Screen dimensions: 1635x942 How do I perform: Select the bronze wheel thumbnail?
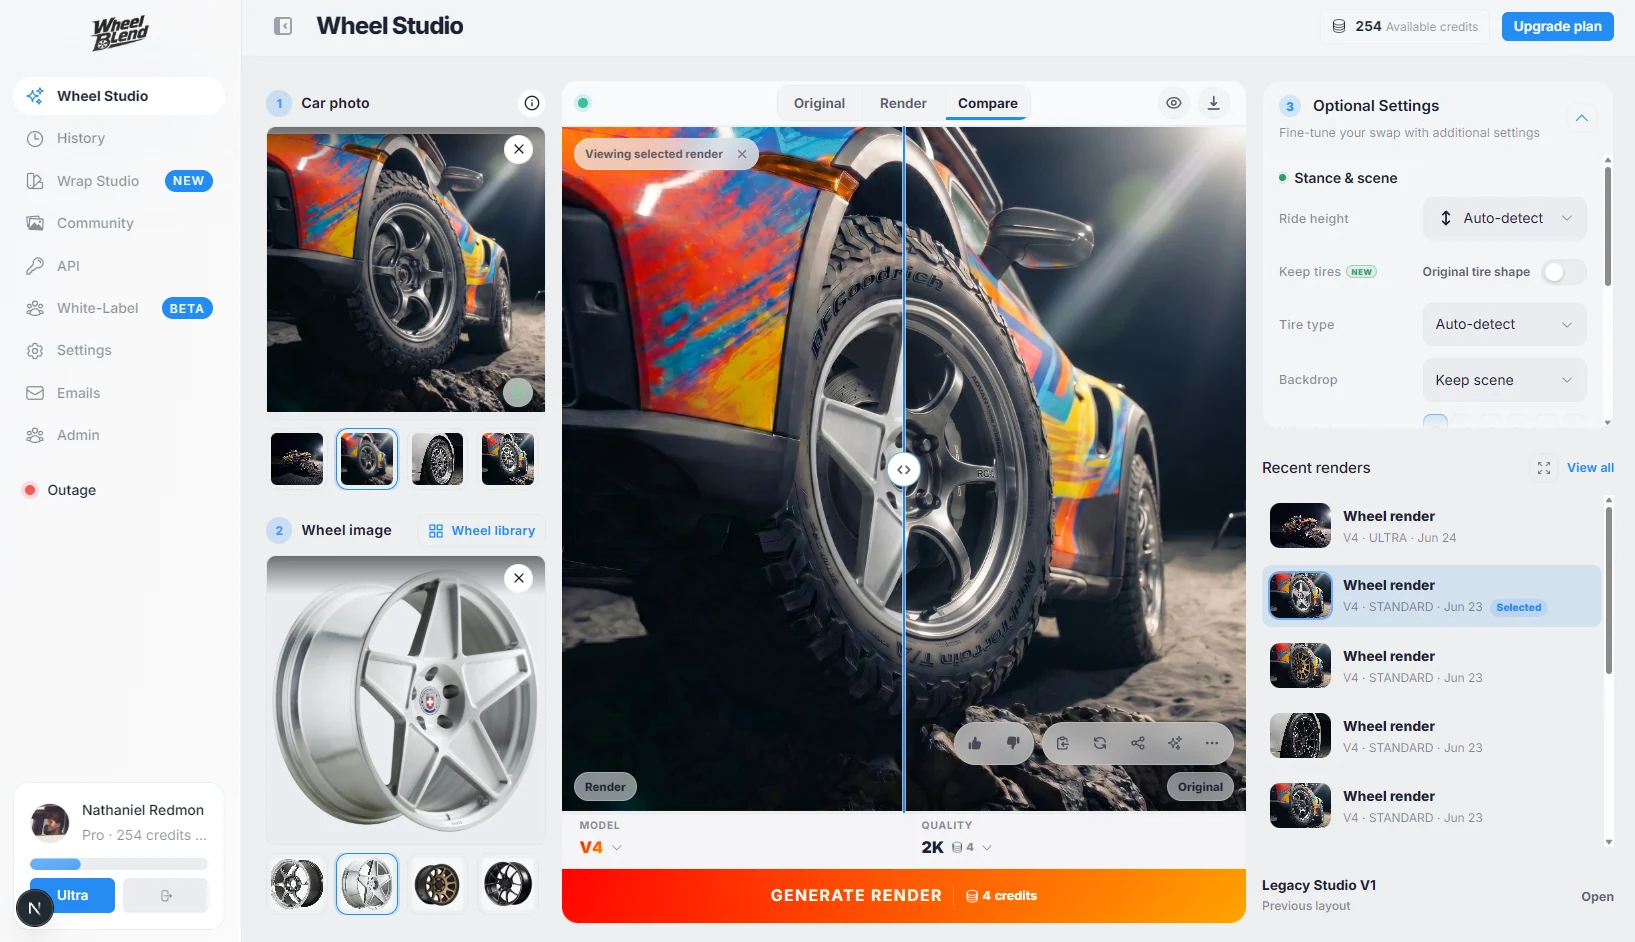tap(438, 884)
